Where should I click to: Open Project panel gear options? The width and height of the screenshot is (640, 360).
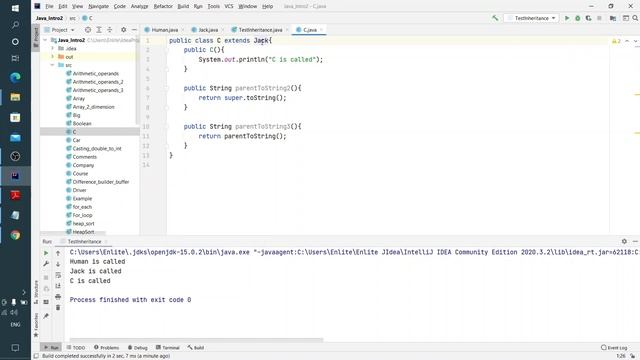click(x=123, y=30)
